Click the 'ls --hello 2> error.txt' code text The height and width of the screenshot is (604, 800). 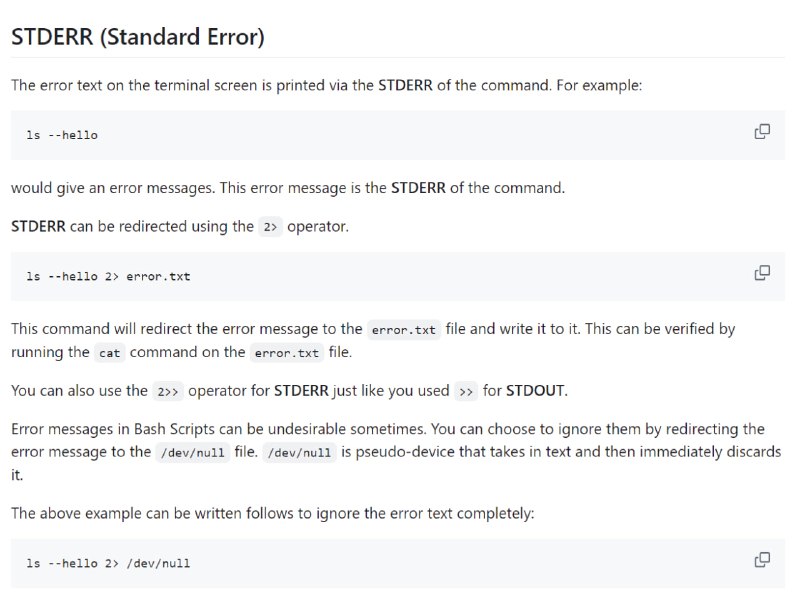(108, 276)
